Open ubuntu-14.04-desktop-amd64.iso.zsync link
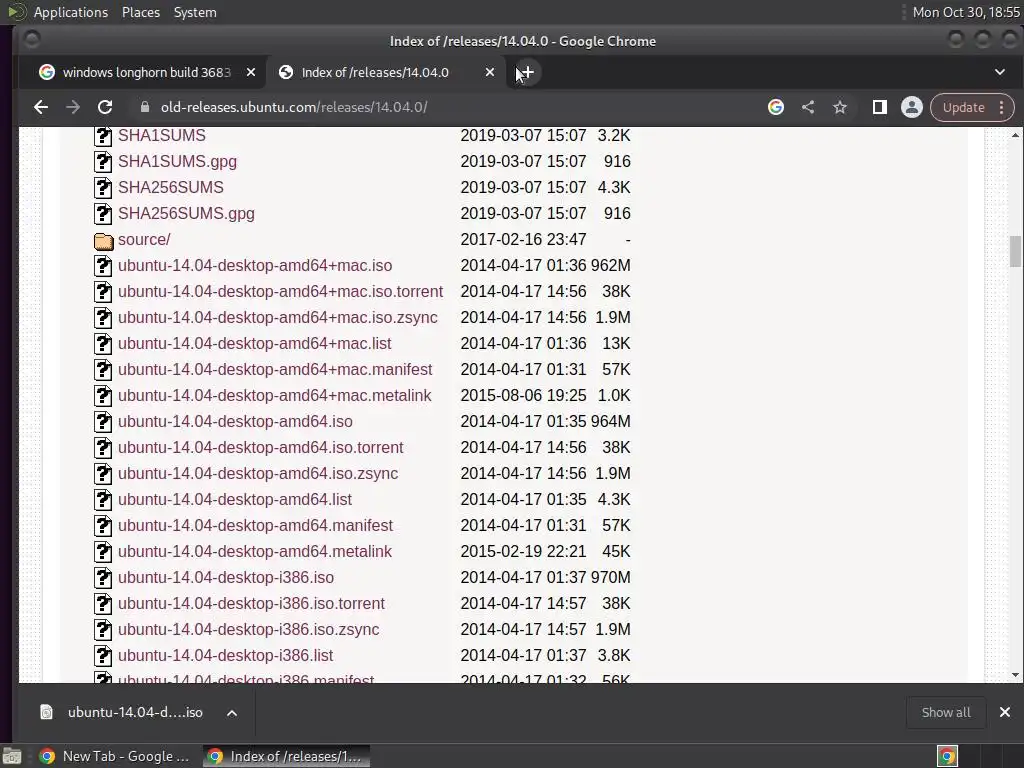Viewport: 1024px width, 768px height. 257,473
